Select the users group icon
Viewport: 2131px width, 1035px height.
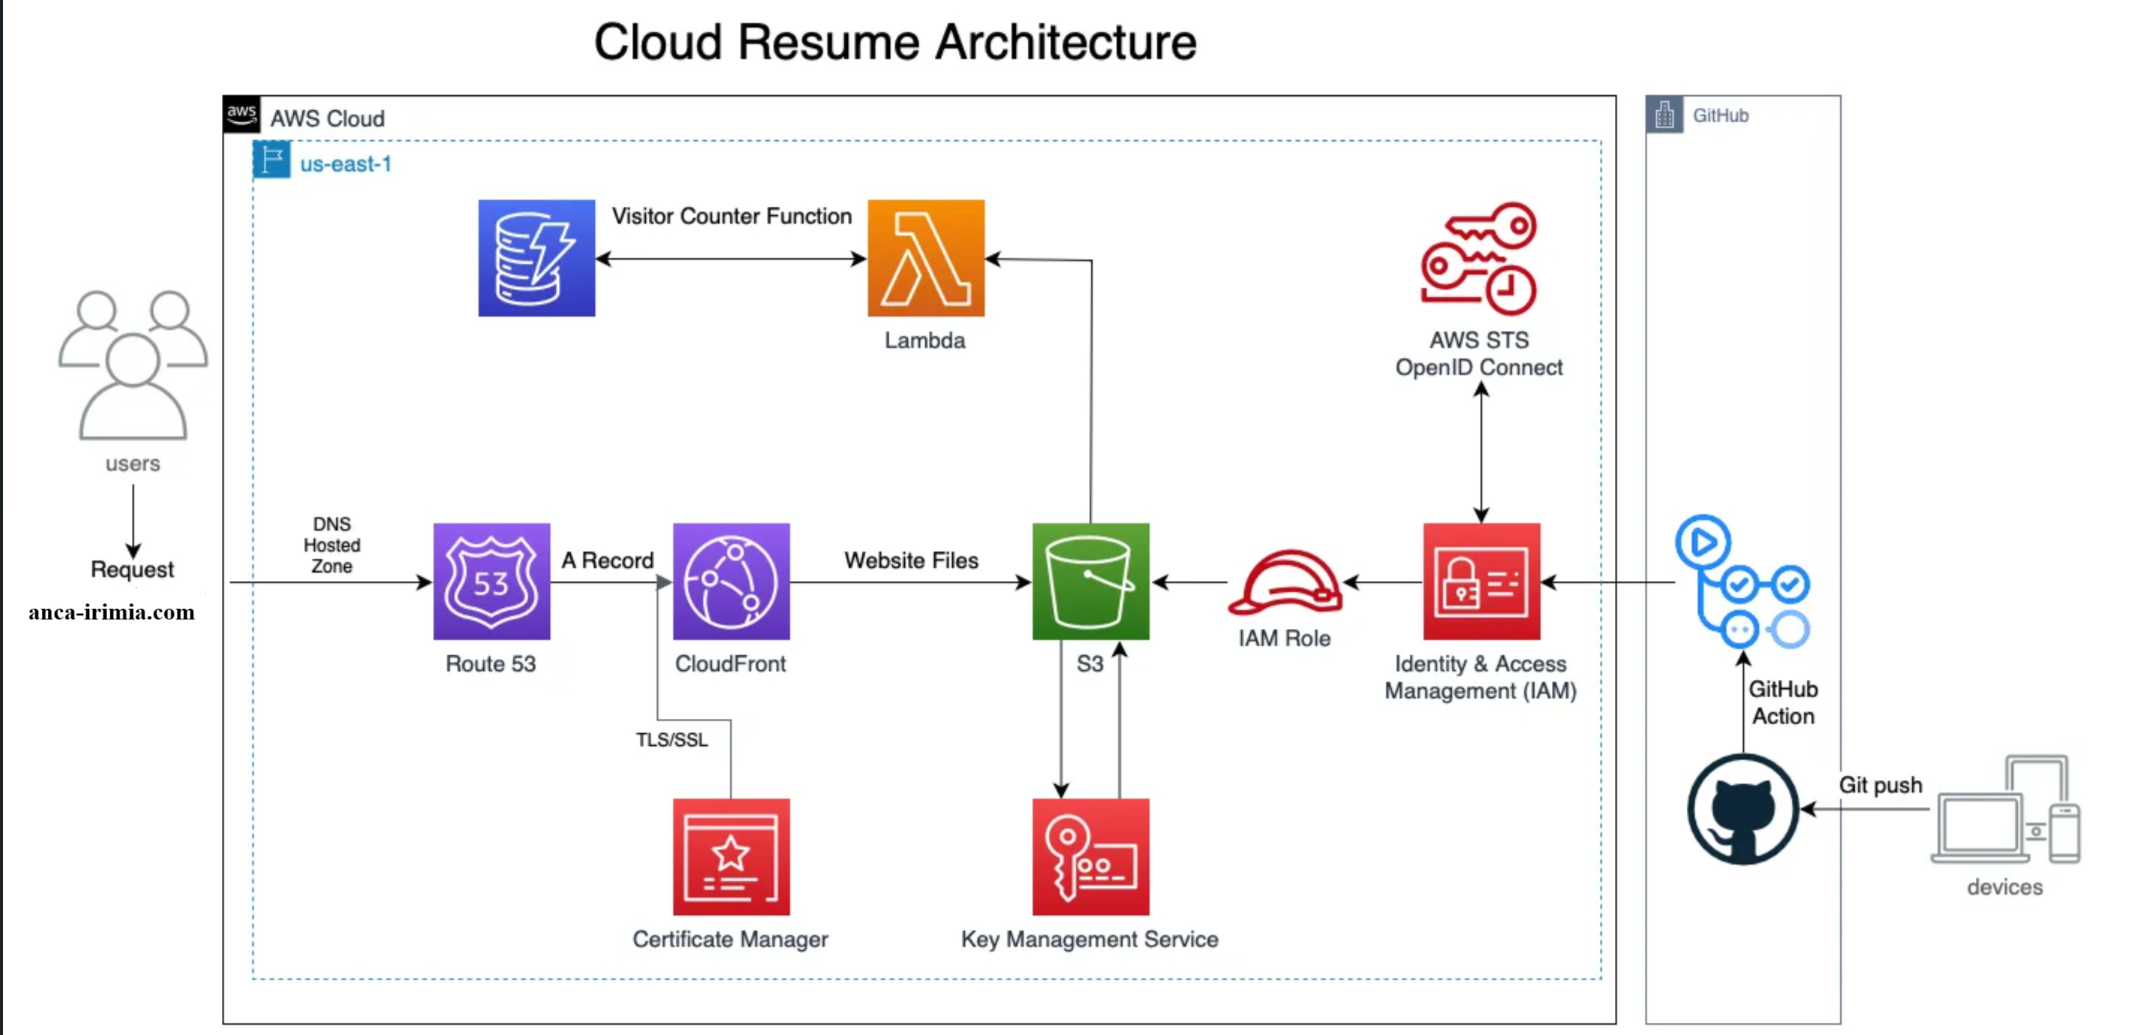click(133, 365)
